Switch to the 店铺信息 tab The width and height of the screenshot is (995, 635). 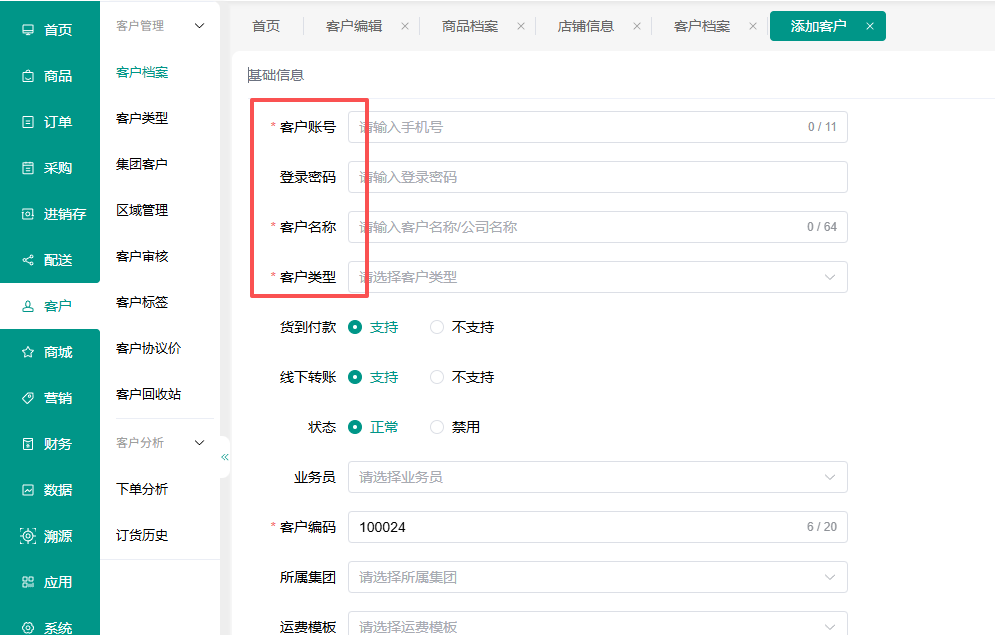586,26
